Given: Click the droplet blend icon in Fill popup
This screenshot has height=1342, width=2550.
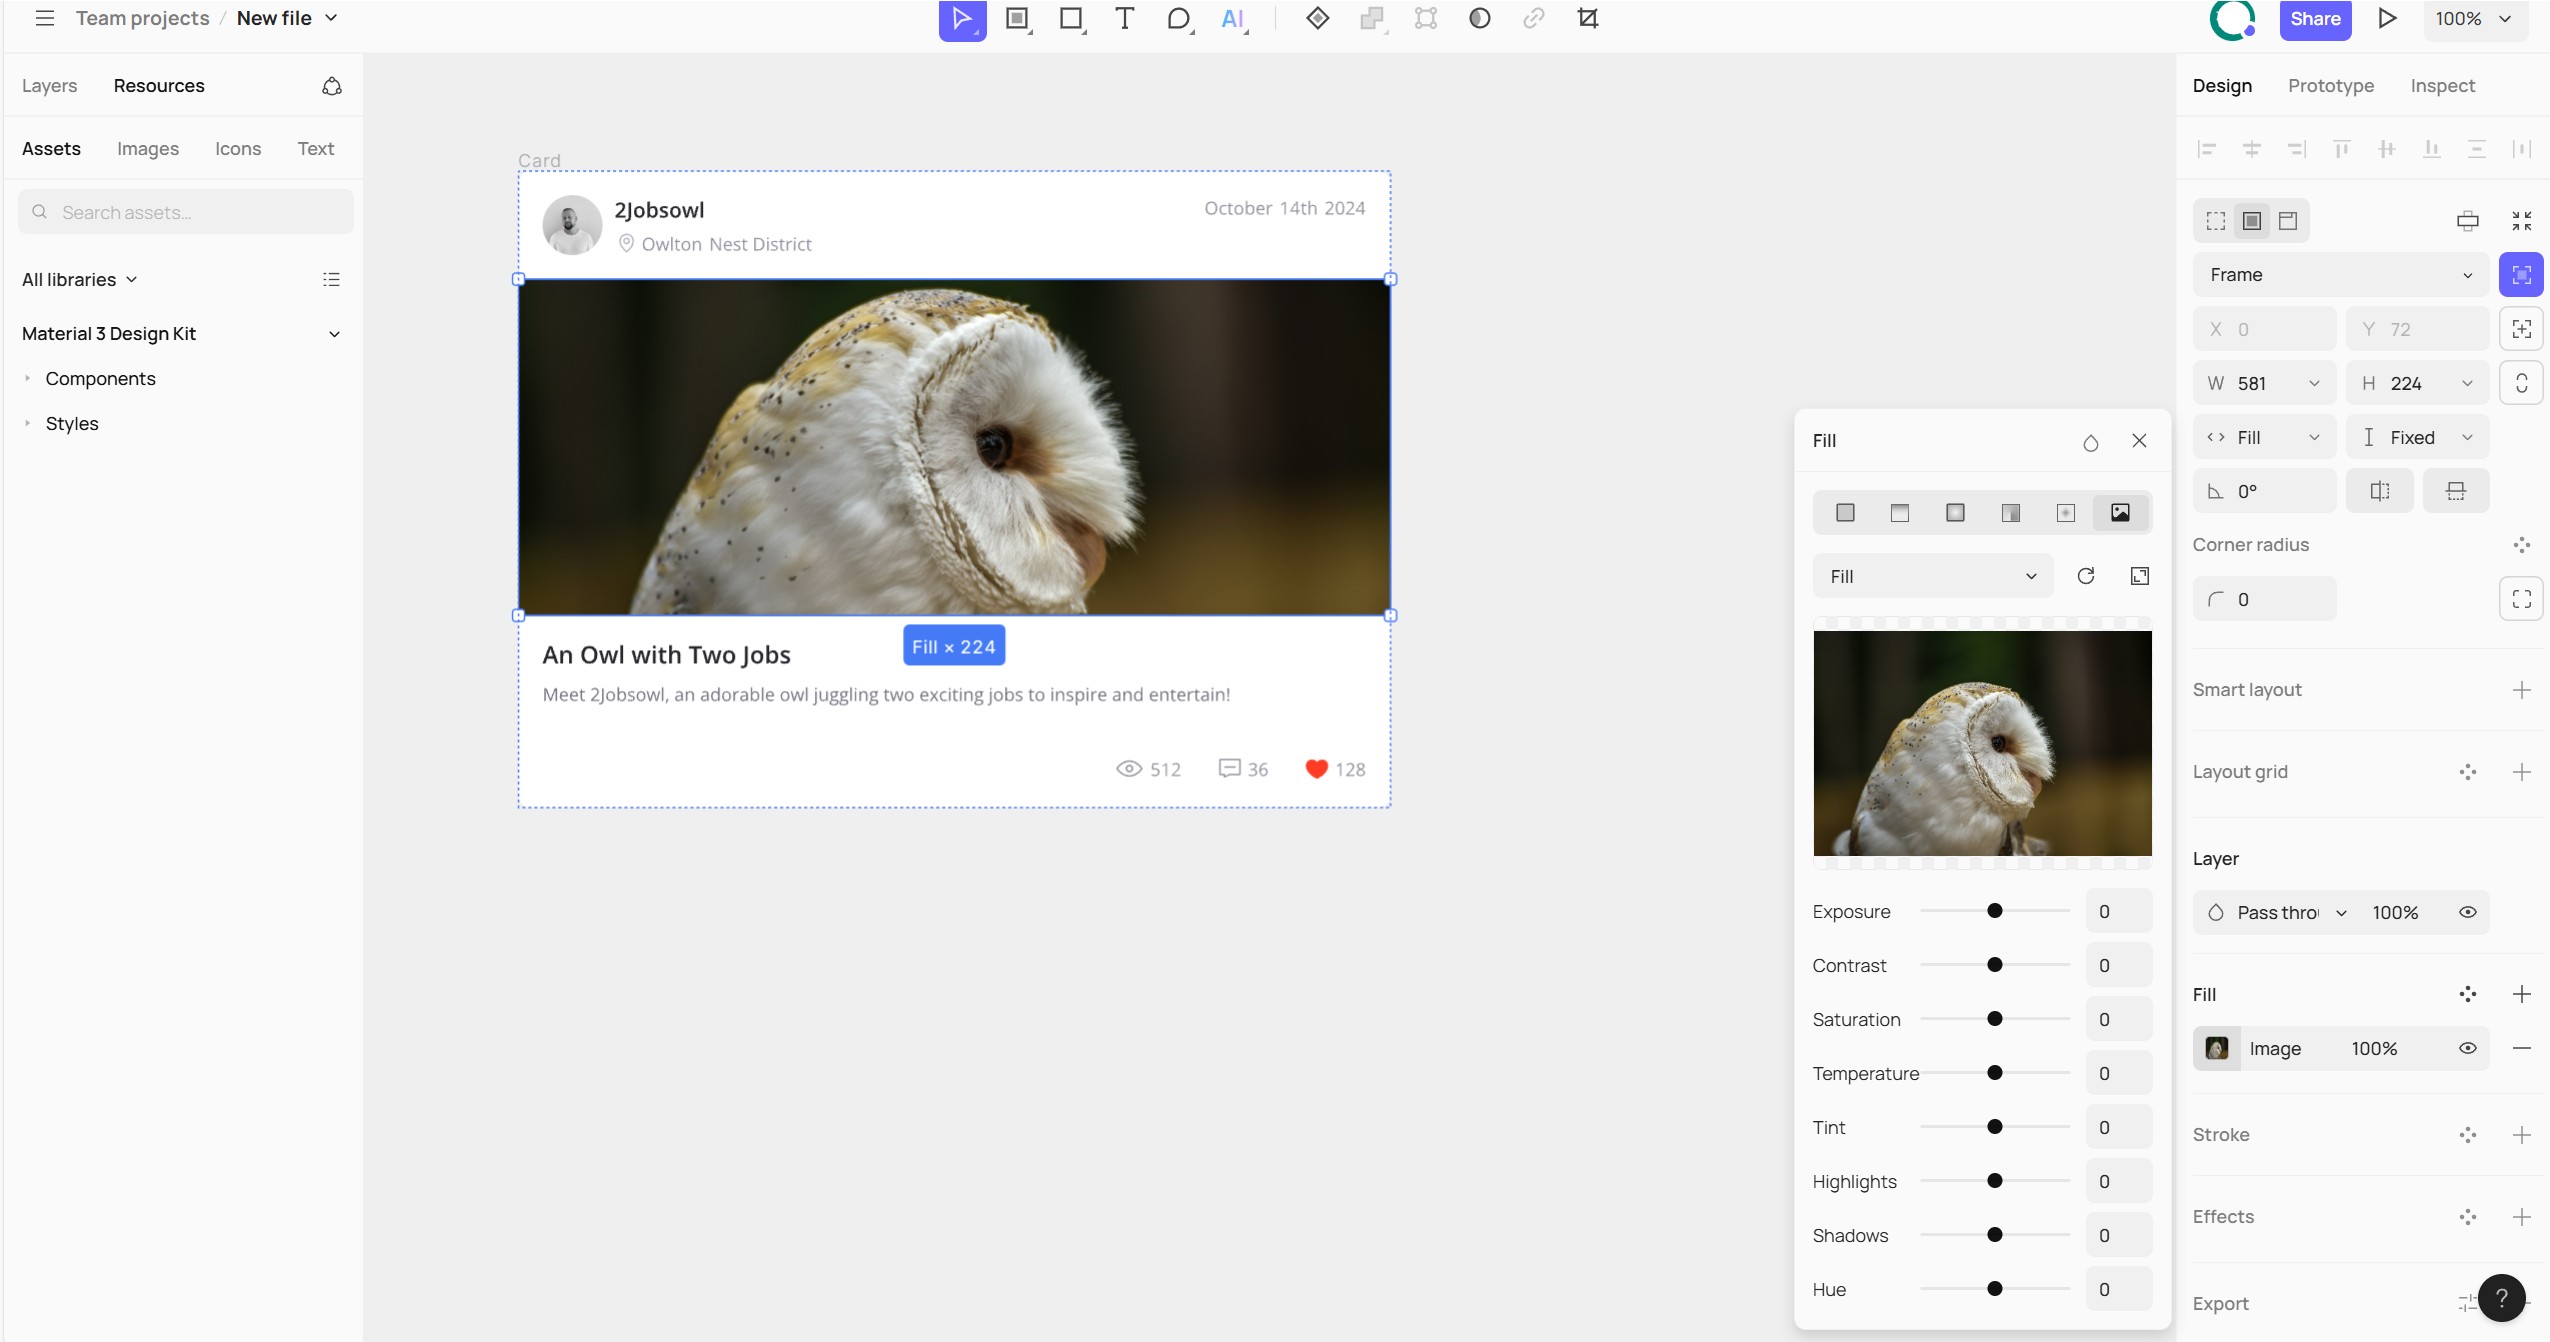Looking at the screenshot, I should tap(2090, 441).
